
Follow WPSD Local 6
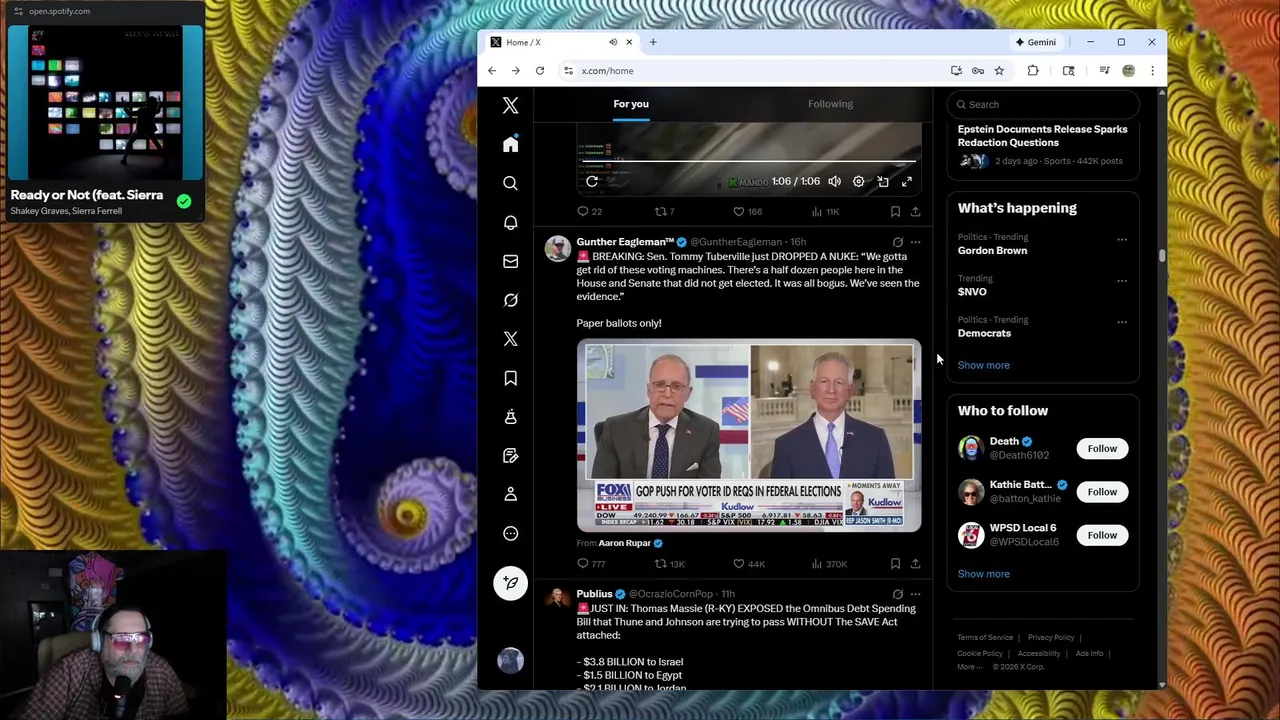tap(1102, 535)
